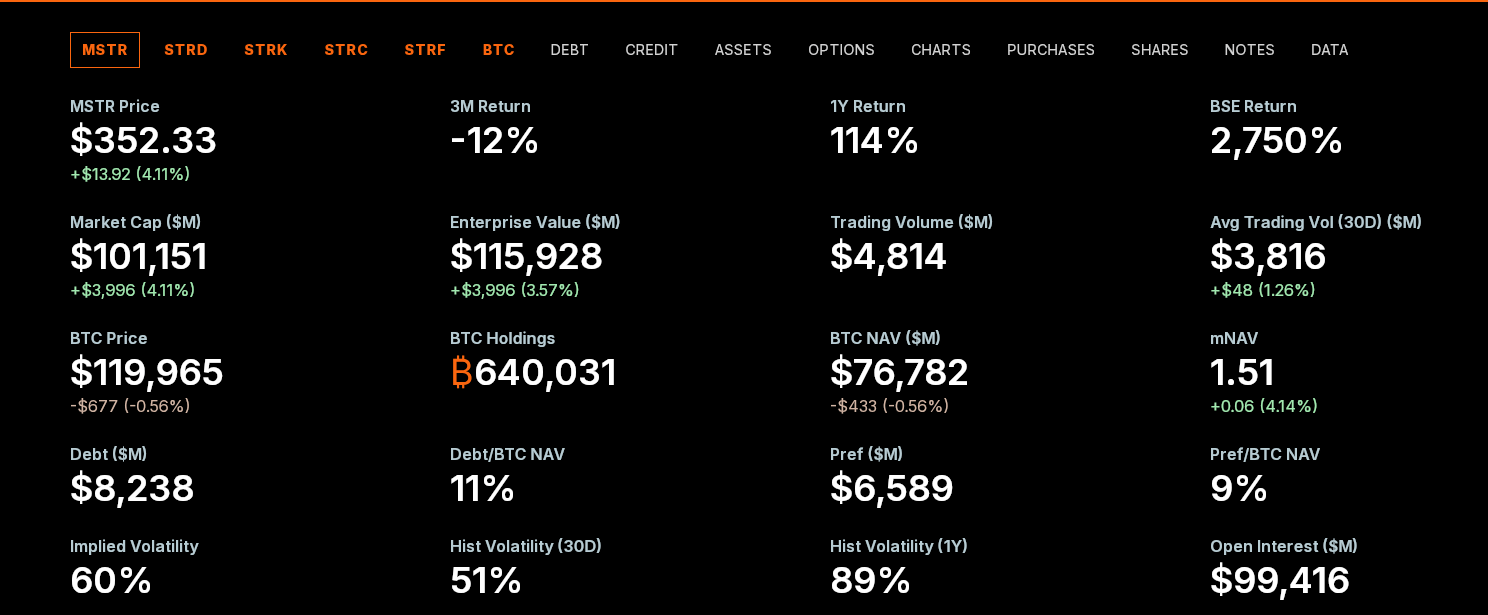Open the NOTES tab
The image size is (1488, 615).
[1249, 50]
